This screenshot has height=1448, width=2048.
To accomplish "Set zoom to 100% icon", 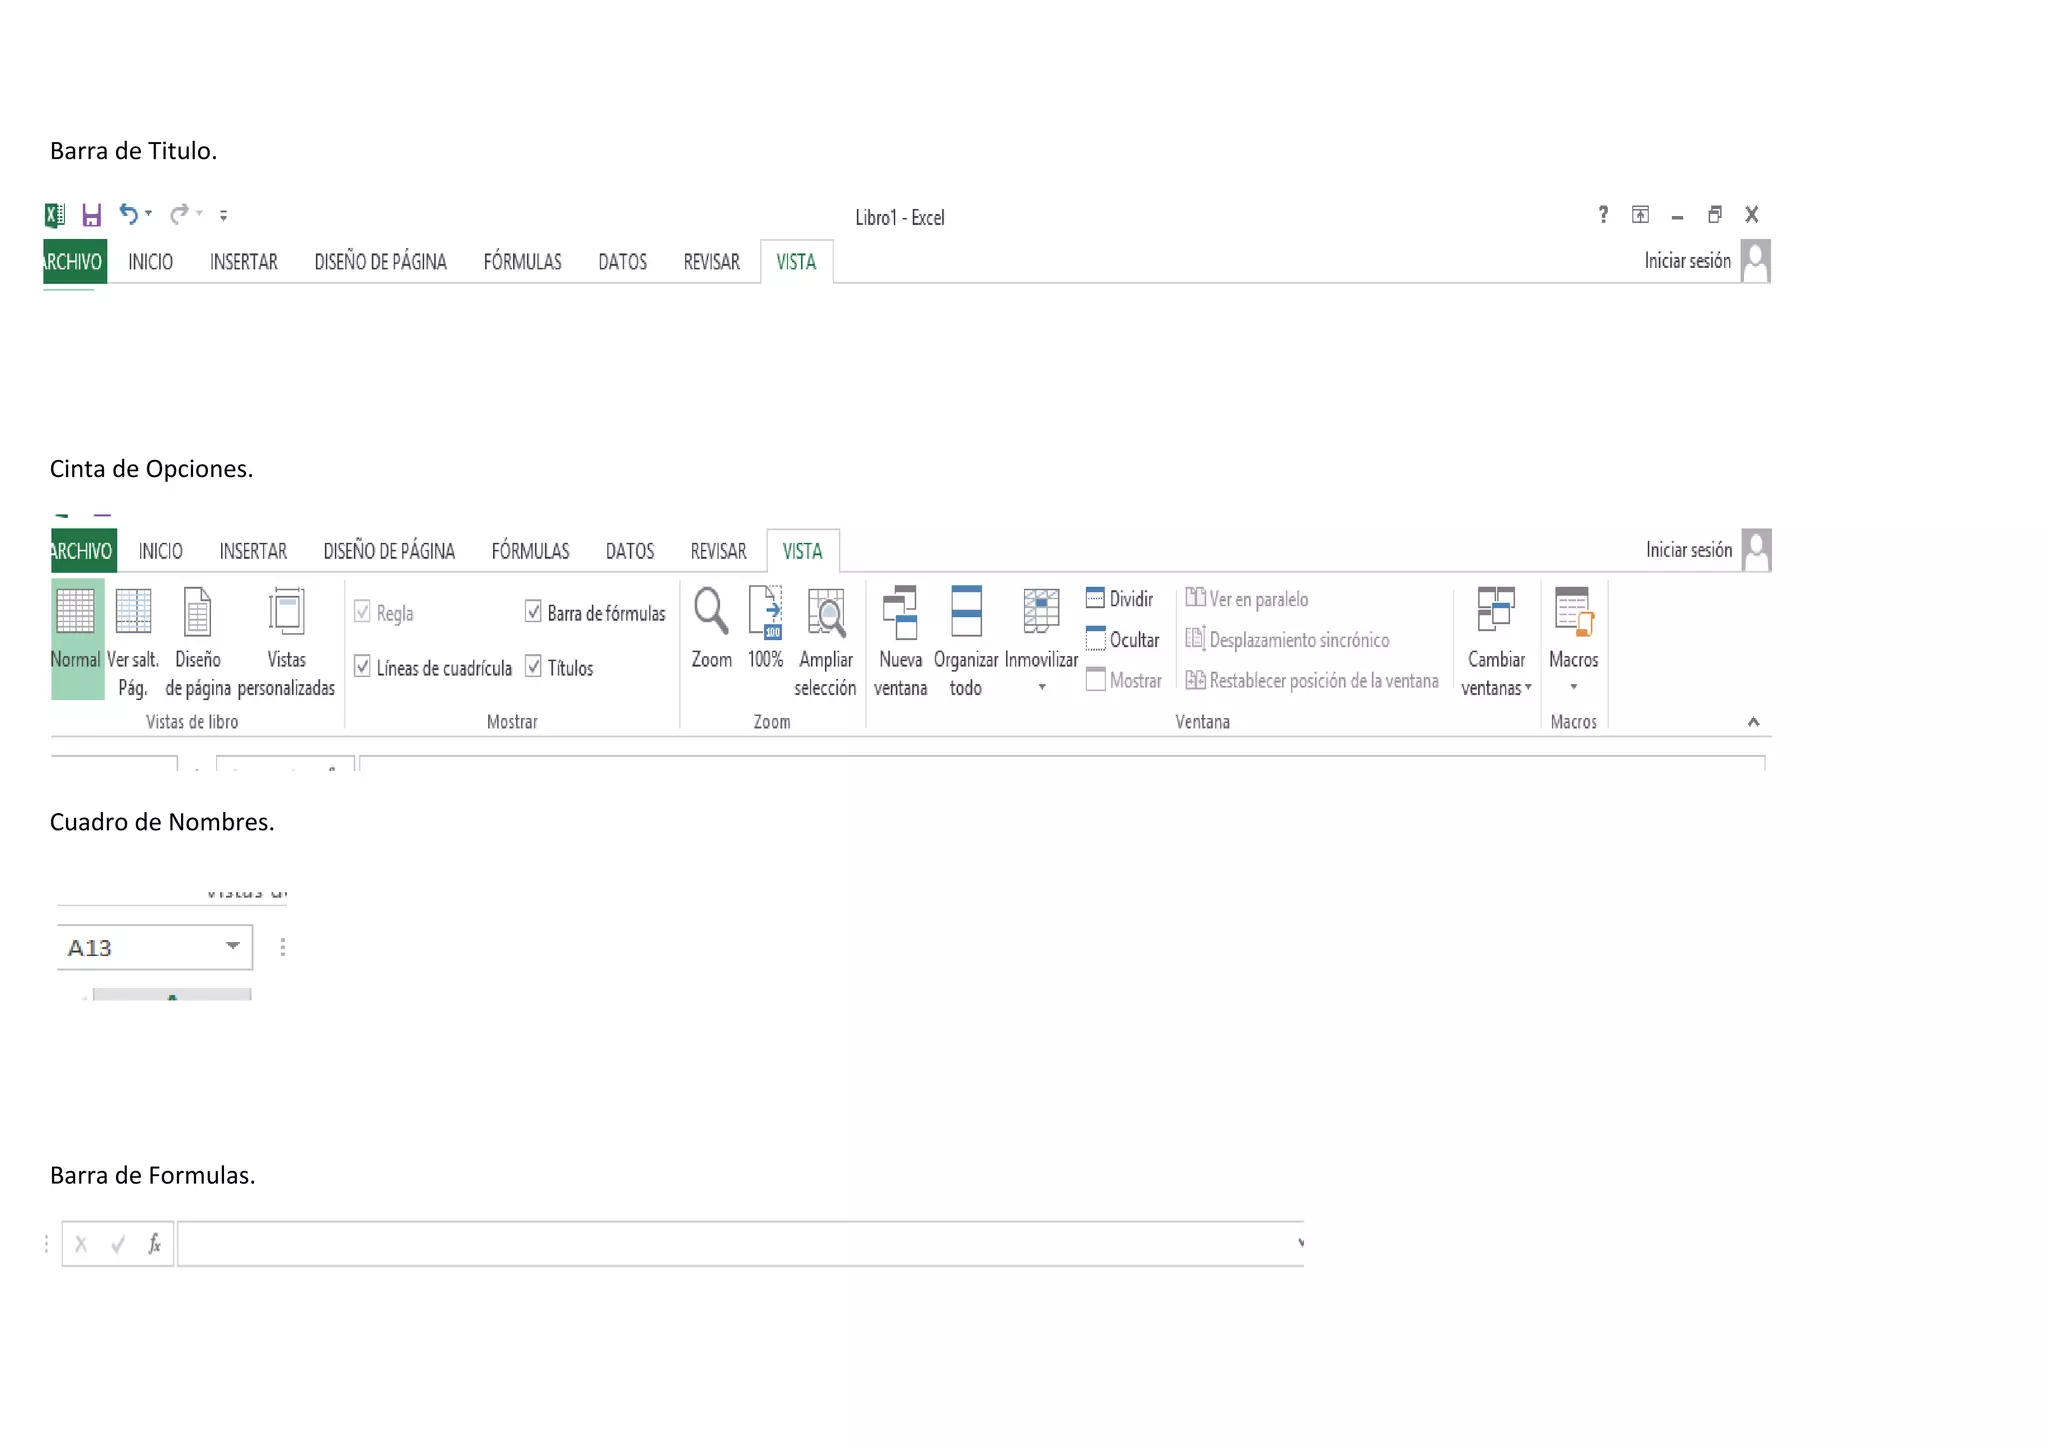I will [x=766, y=612].
